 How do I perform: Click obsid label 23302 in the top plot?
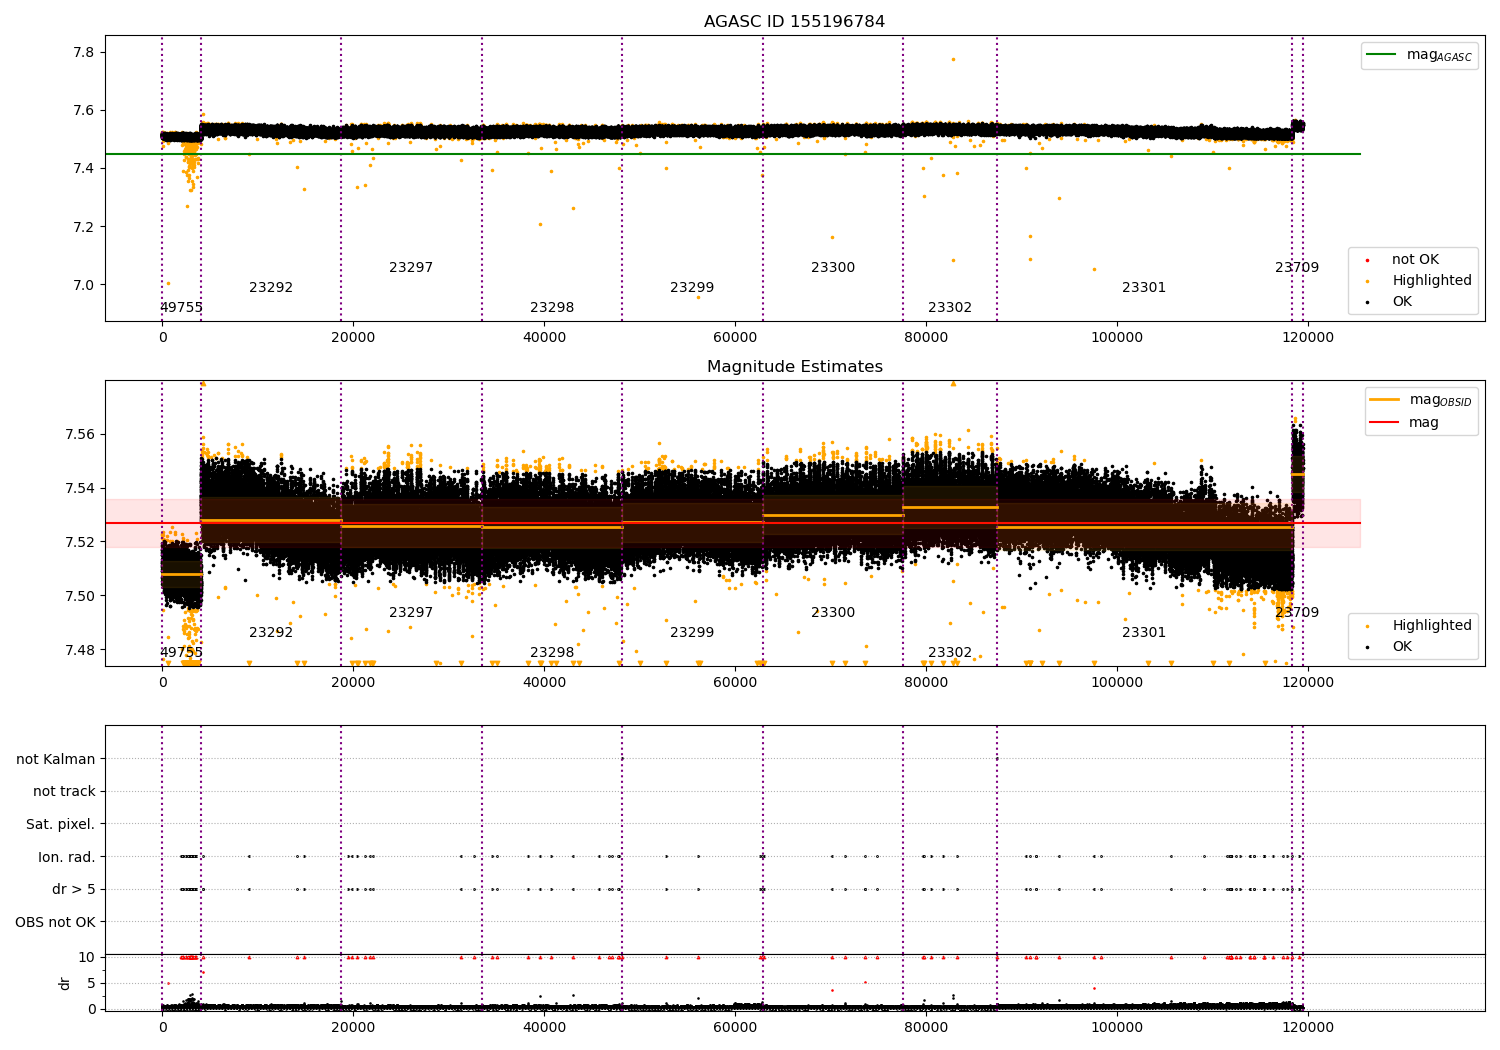point(950,308)
